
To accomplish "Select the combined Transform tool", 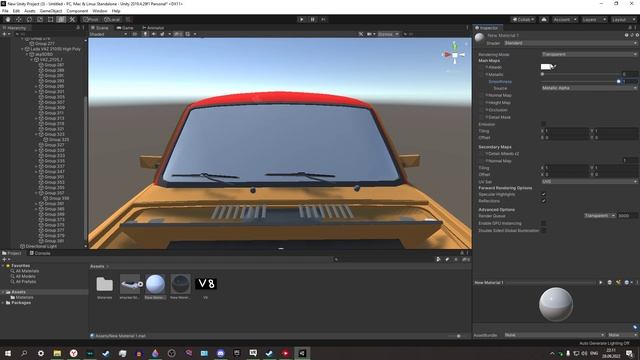I will (x=61, y=19).
